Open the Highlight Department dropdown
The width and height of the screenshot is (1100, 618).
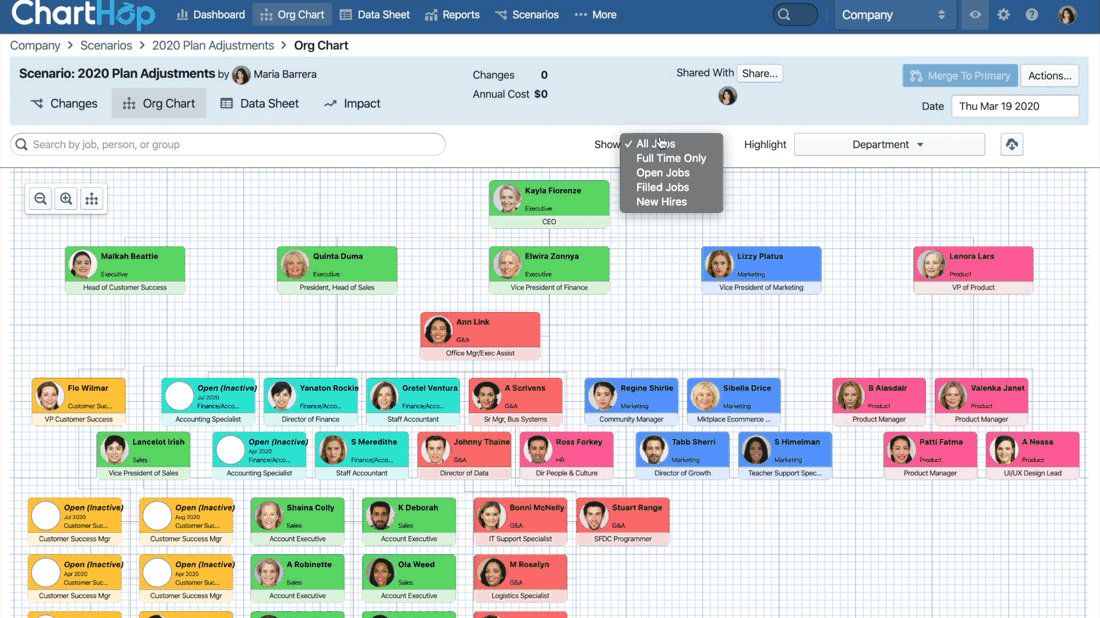888,145
